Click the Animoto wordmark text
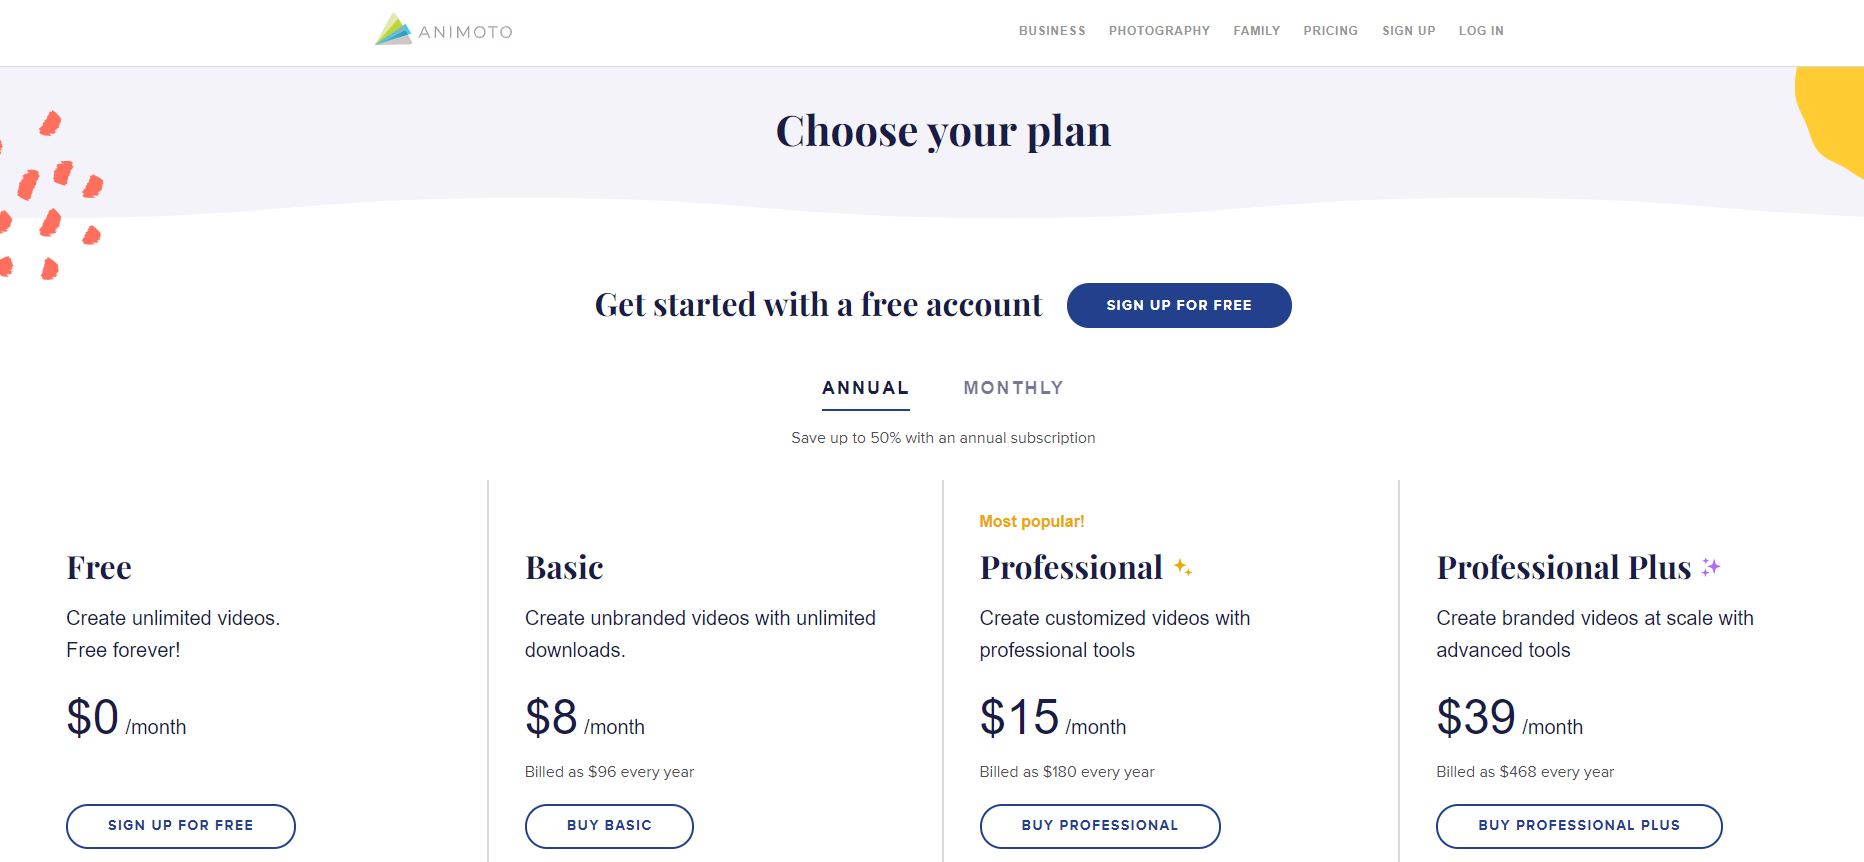Viewport: 1864px width, 862px height. [465, 32]
